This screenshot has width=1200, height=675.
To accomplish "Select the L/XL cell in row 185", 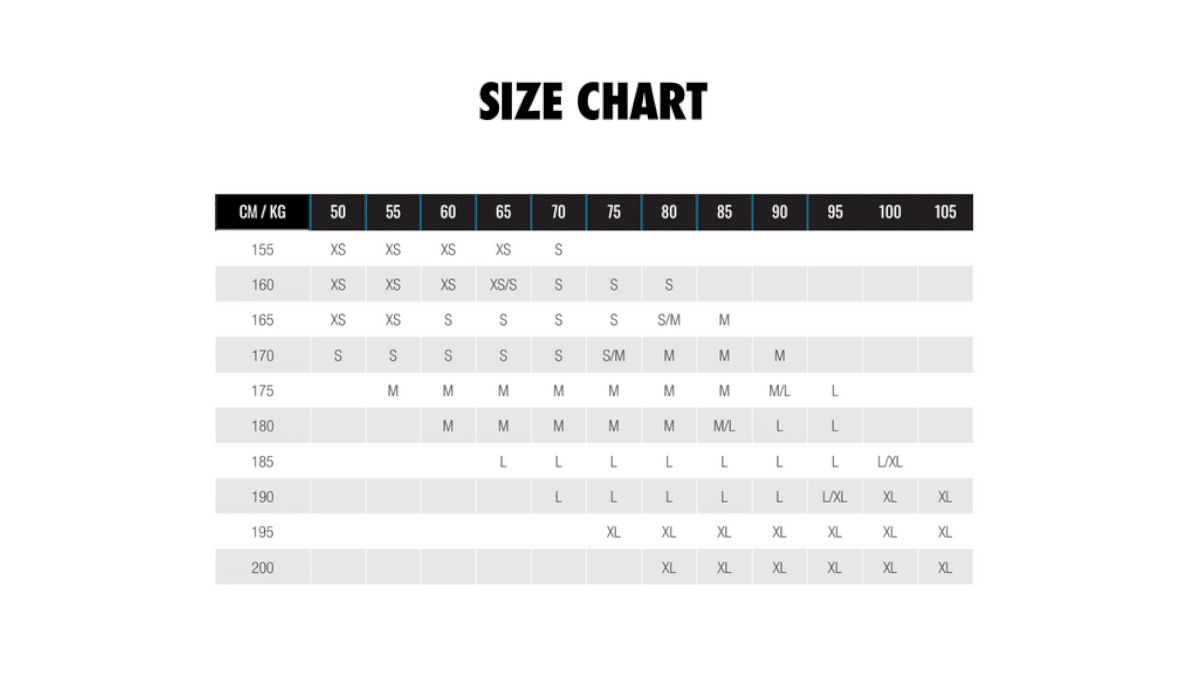I will 890,462.
